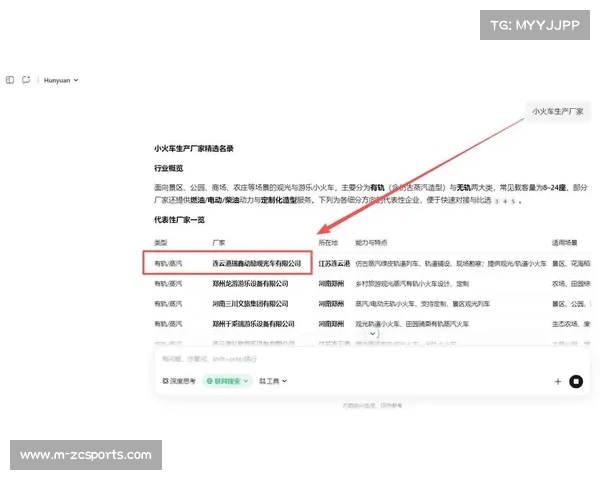
Task: Click the 所在地 column header
Action: pos(328,243)
